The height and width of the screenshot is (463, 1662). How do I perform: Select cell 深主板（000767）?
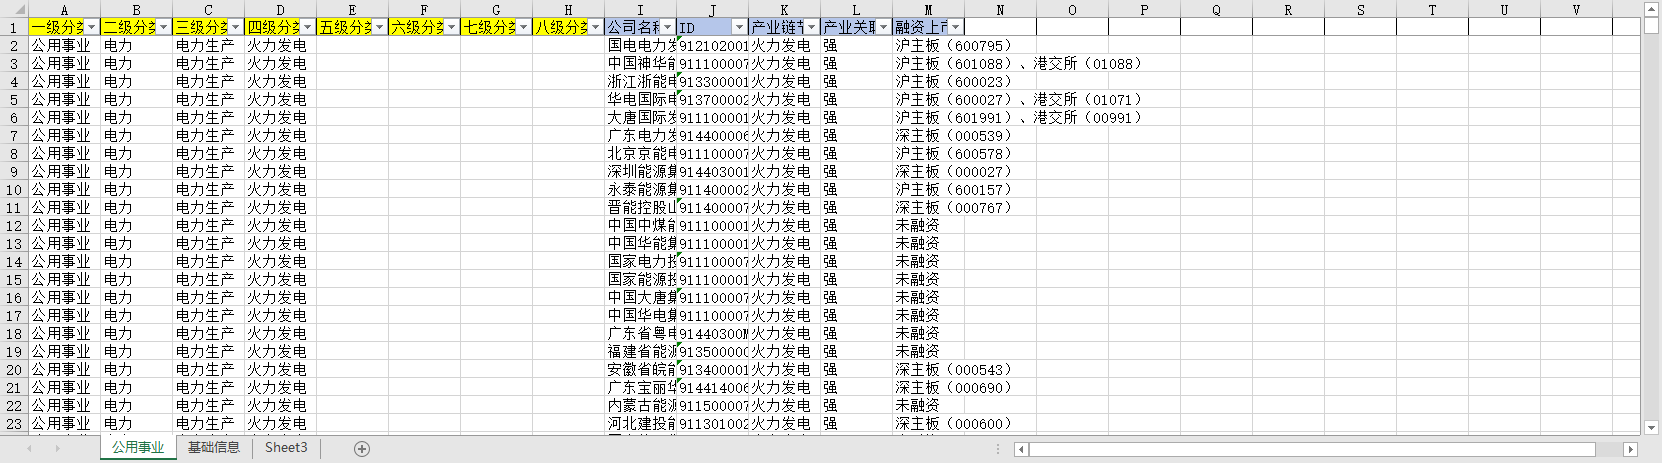[928, 207]
